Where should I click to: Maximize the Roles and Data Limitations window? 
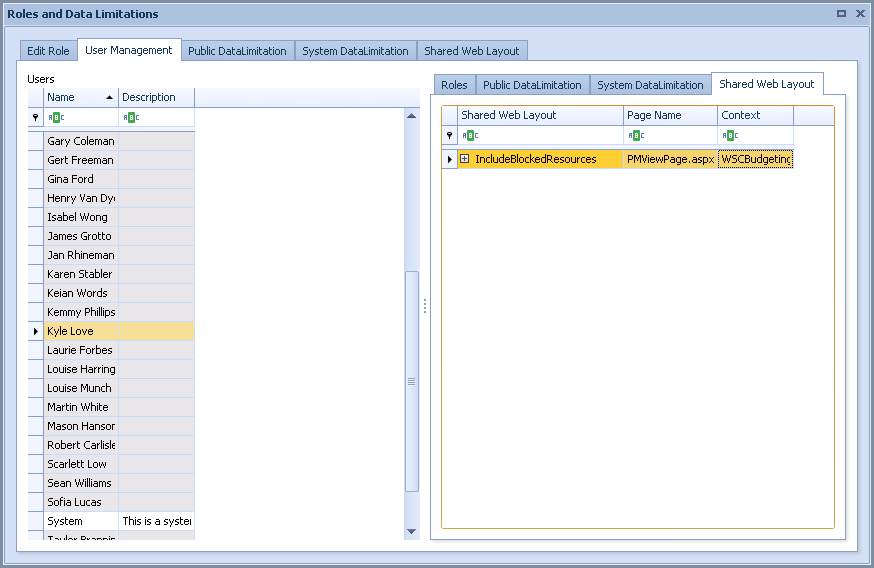coord(841,14)
